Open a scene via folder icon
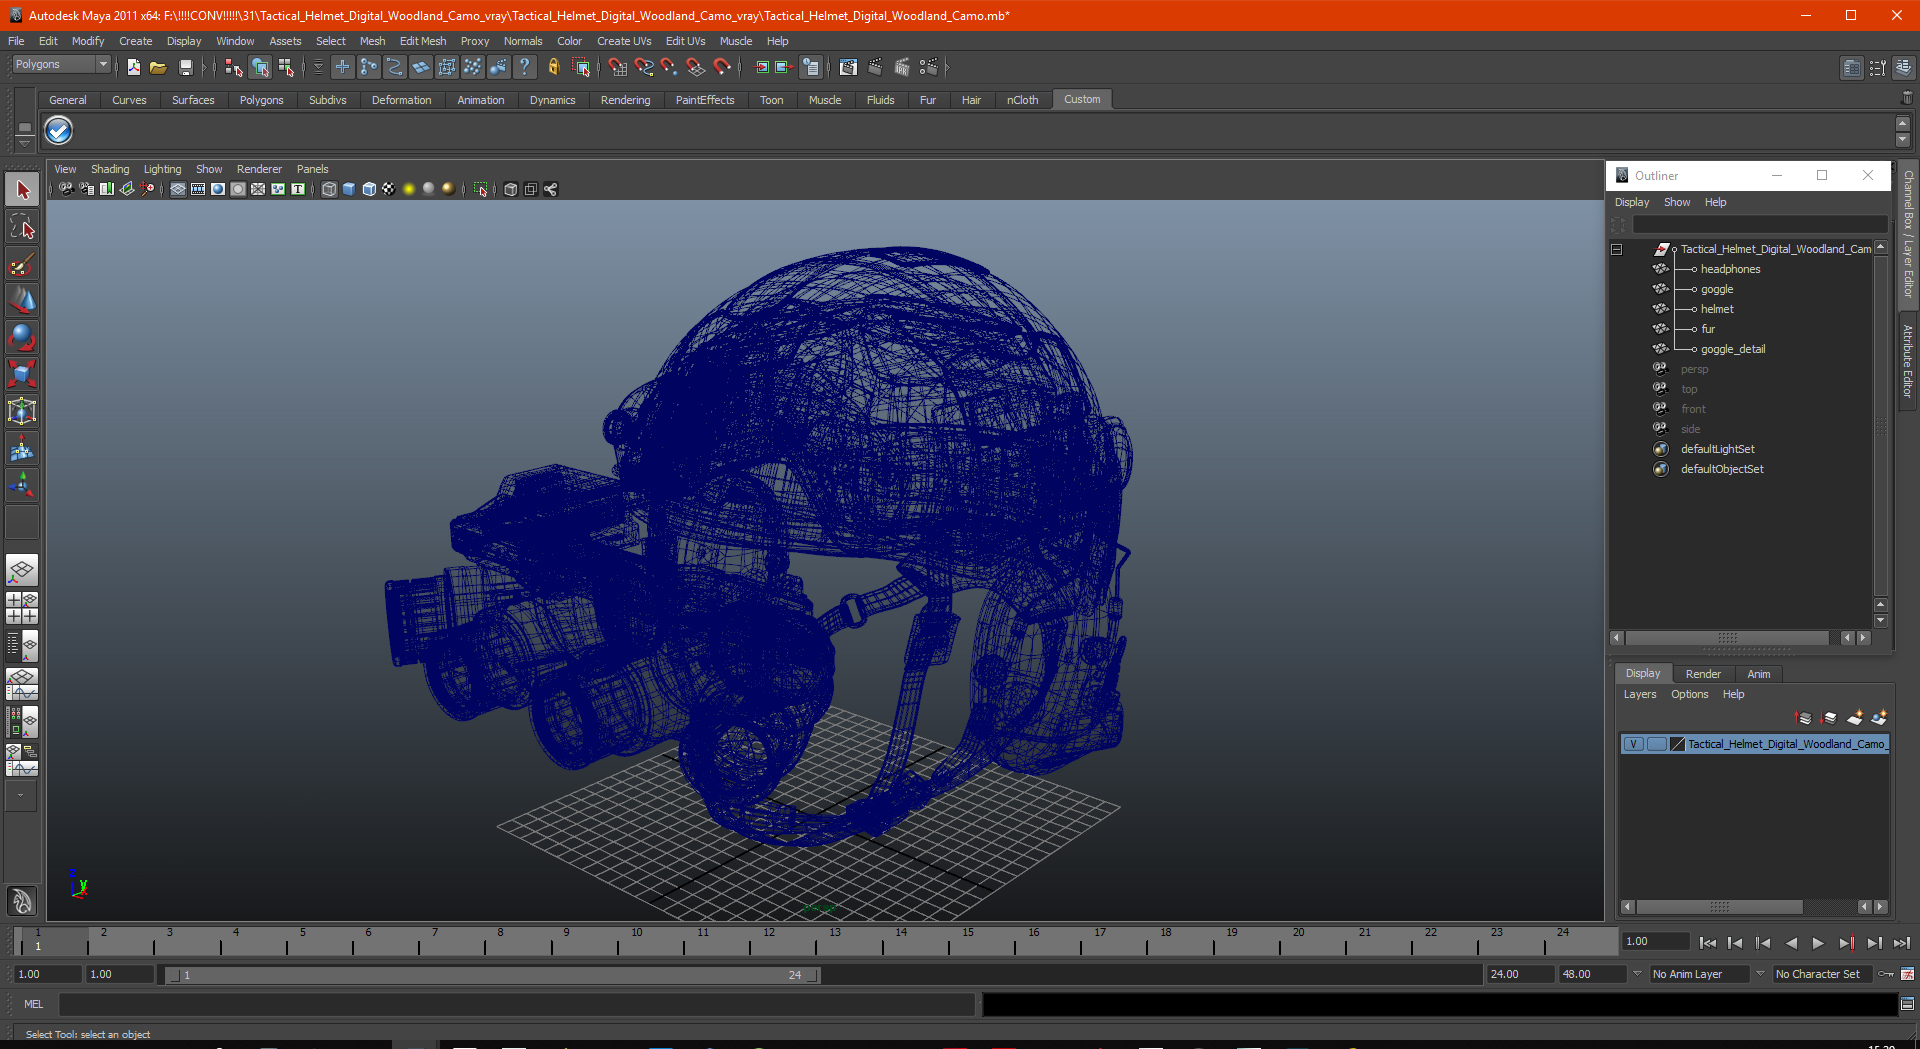This screenshot has width=1920, height=1049. (x=158, y=67)
